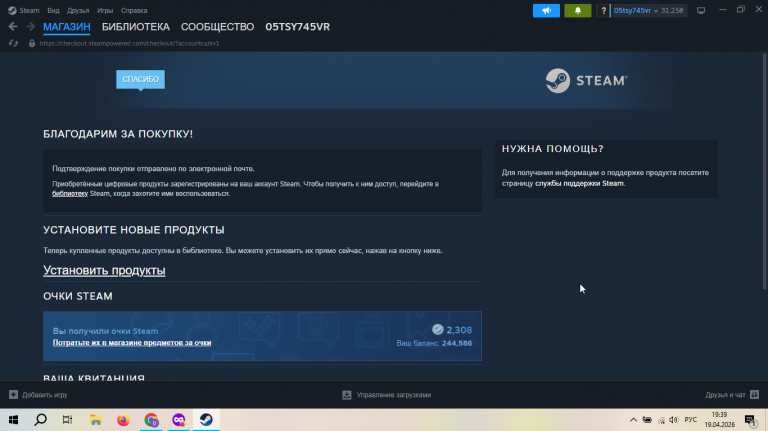
Task: Open the Друзья menu
Action: 78,10
